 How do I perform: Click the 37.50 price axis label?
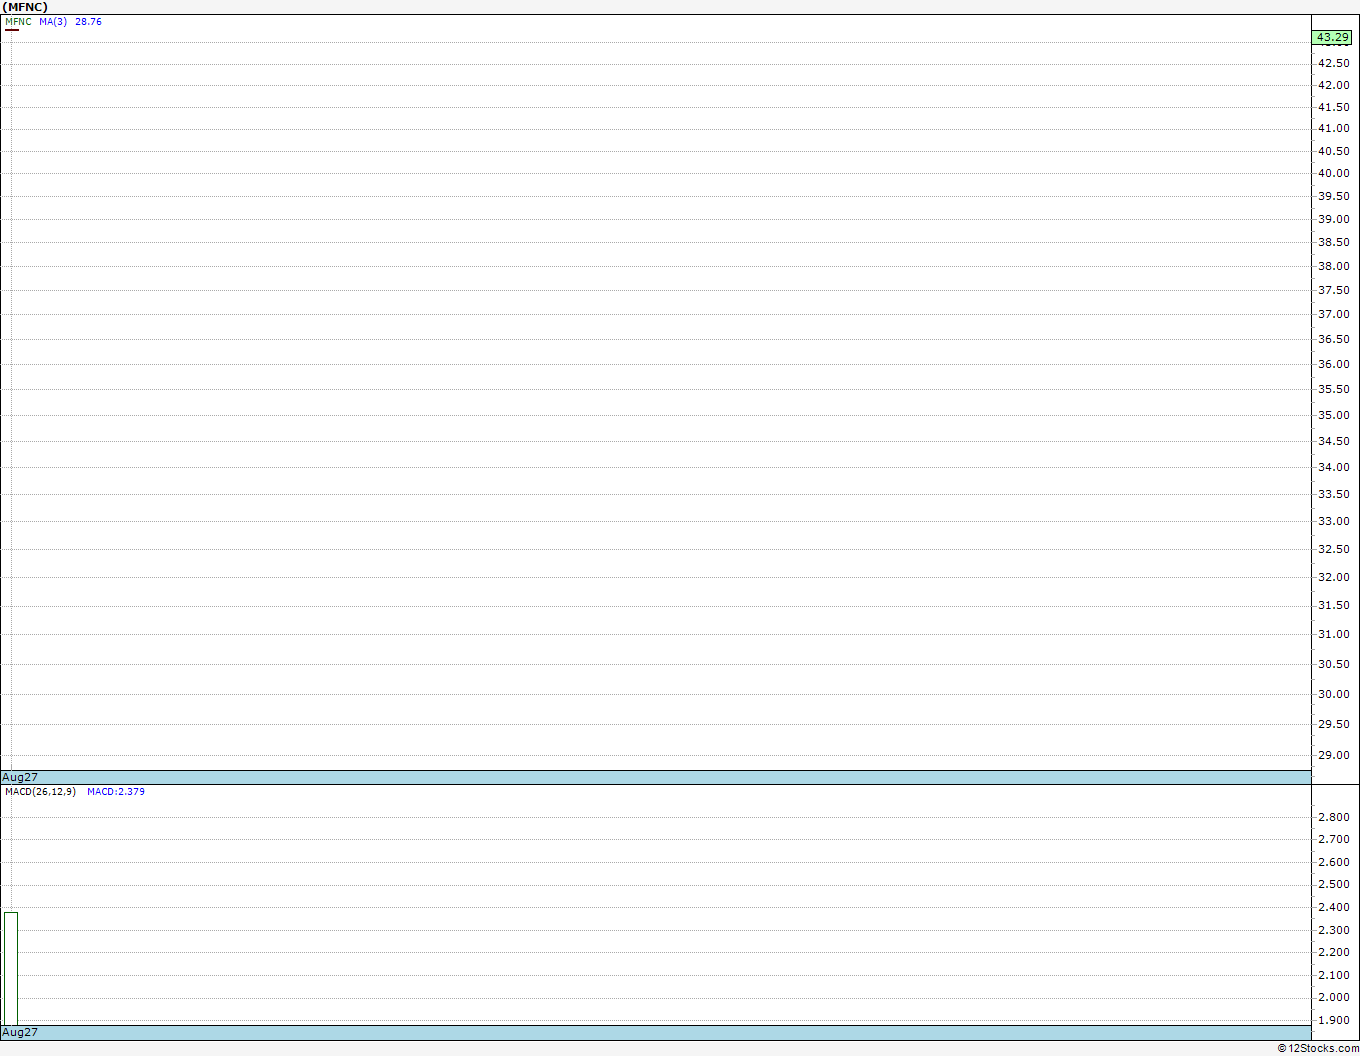click(1333, 290)
